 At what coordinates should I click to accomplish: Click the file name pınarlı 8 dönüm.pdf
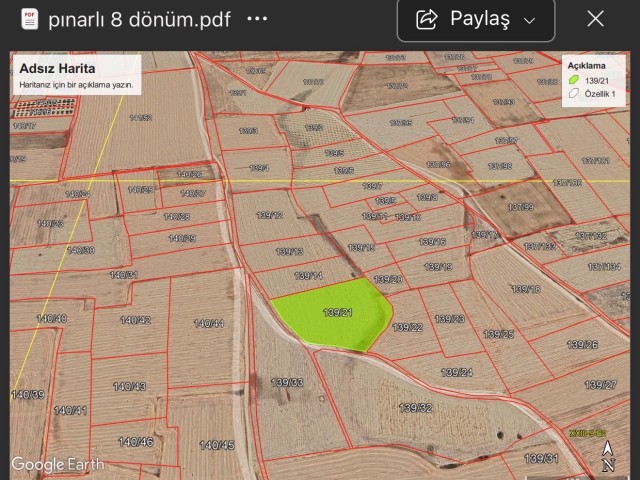(x=139, y=19)
